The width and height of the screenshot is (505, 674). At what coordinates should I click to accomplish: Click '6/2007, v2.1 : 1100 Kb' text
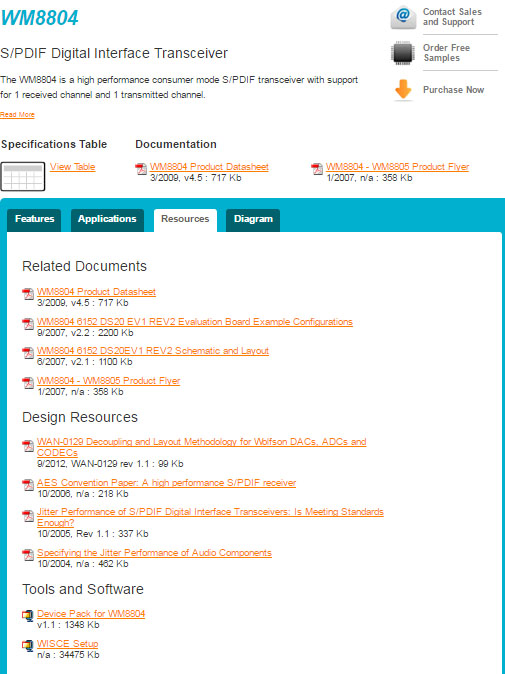point(85,362)
